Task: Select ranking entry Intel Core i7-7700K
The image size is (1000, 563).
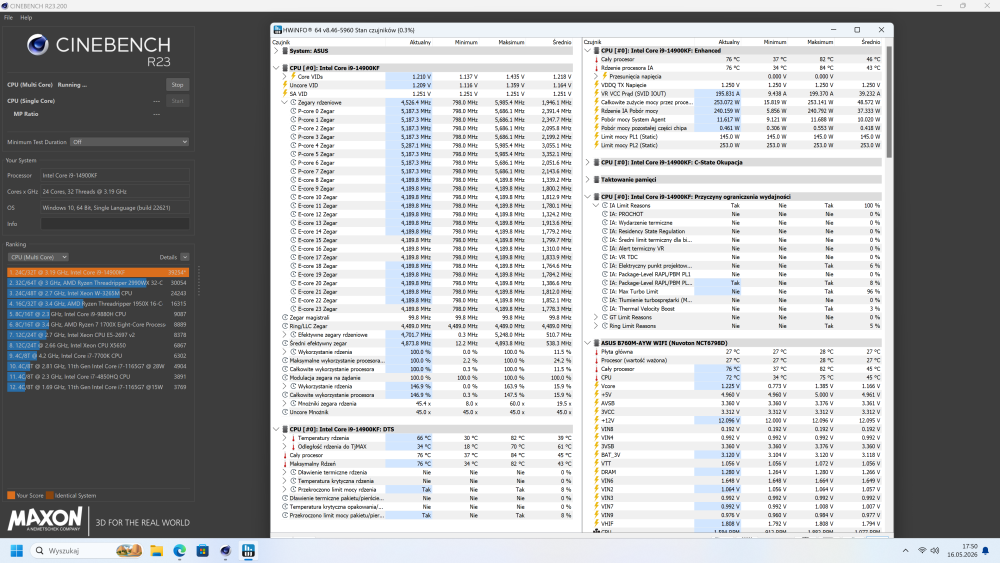Action: (98, 356)
